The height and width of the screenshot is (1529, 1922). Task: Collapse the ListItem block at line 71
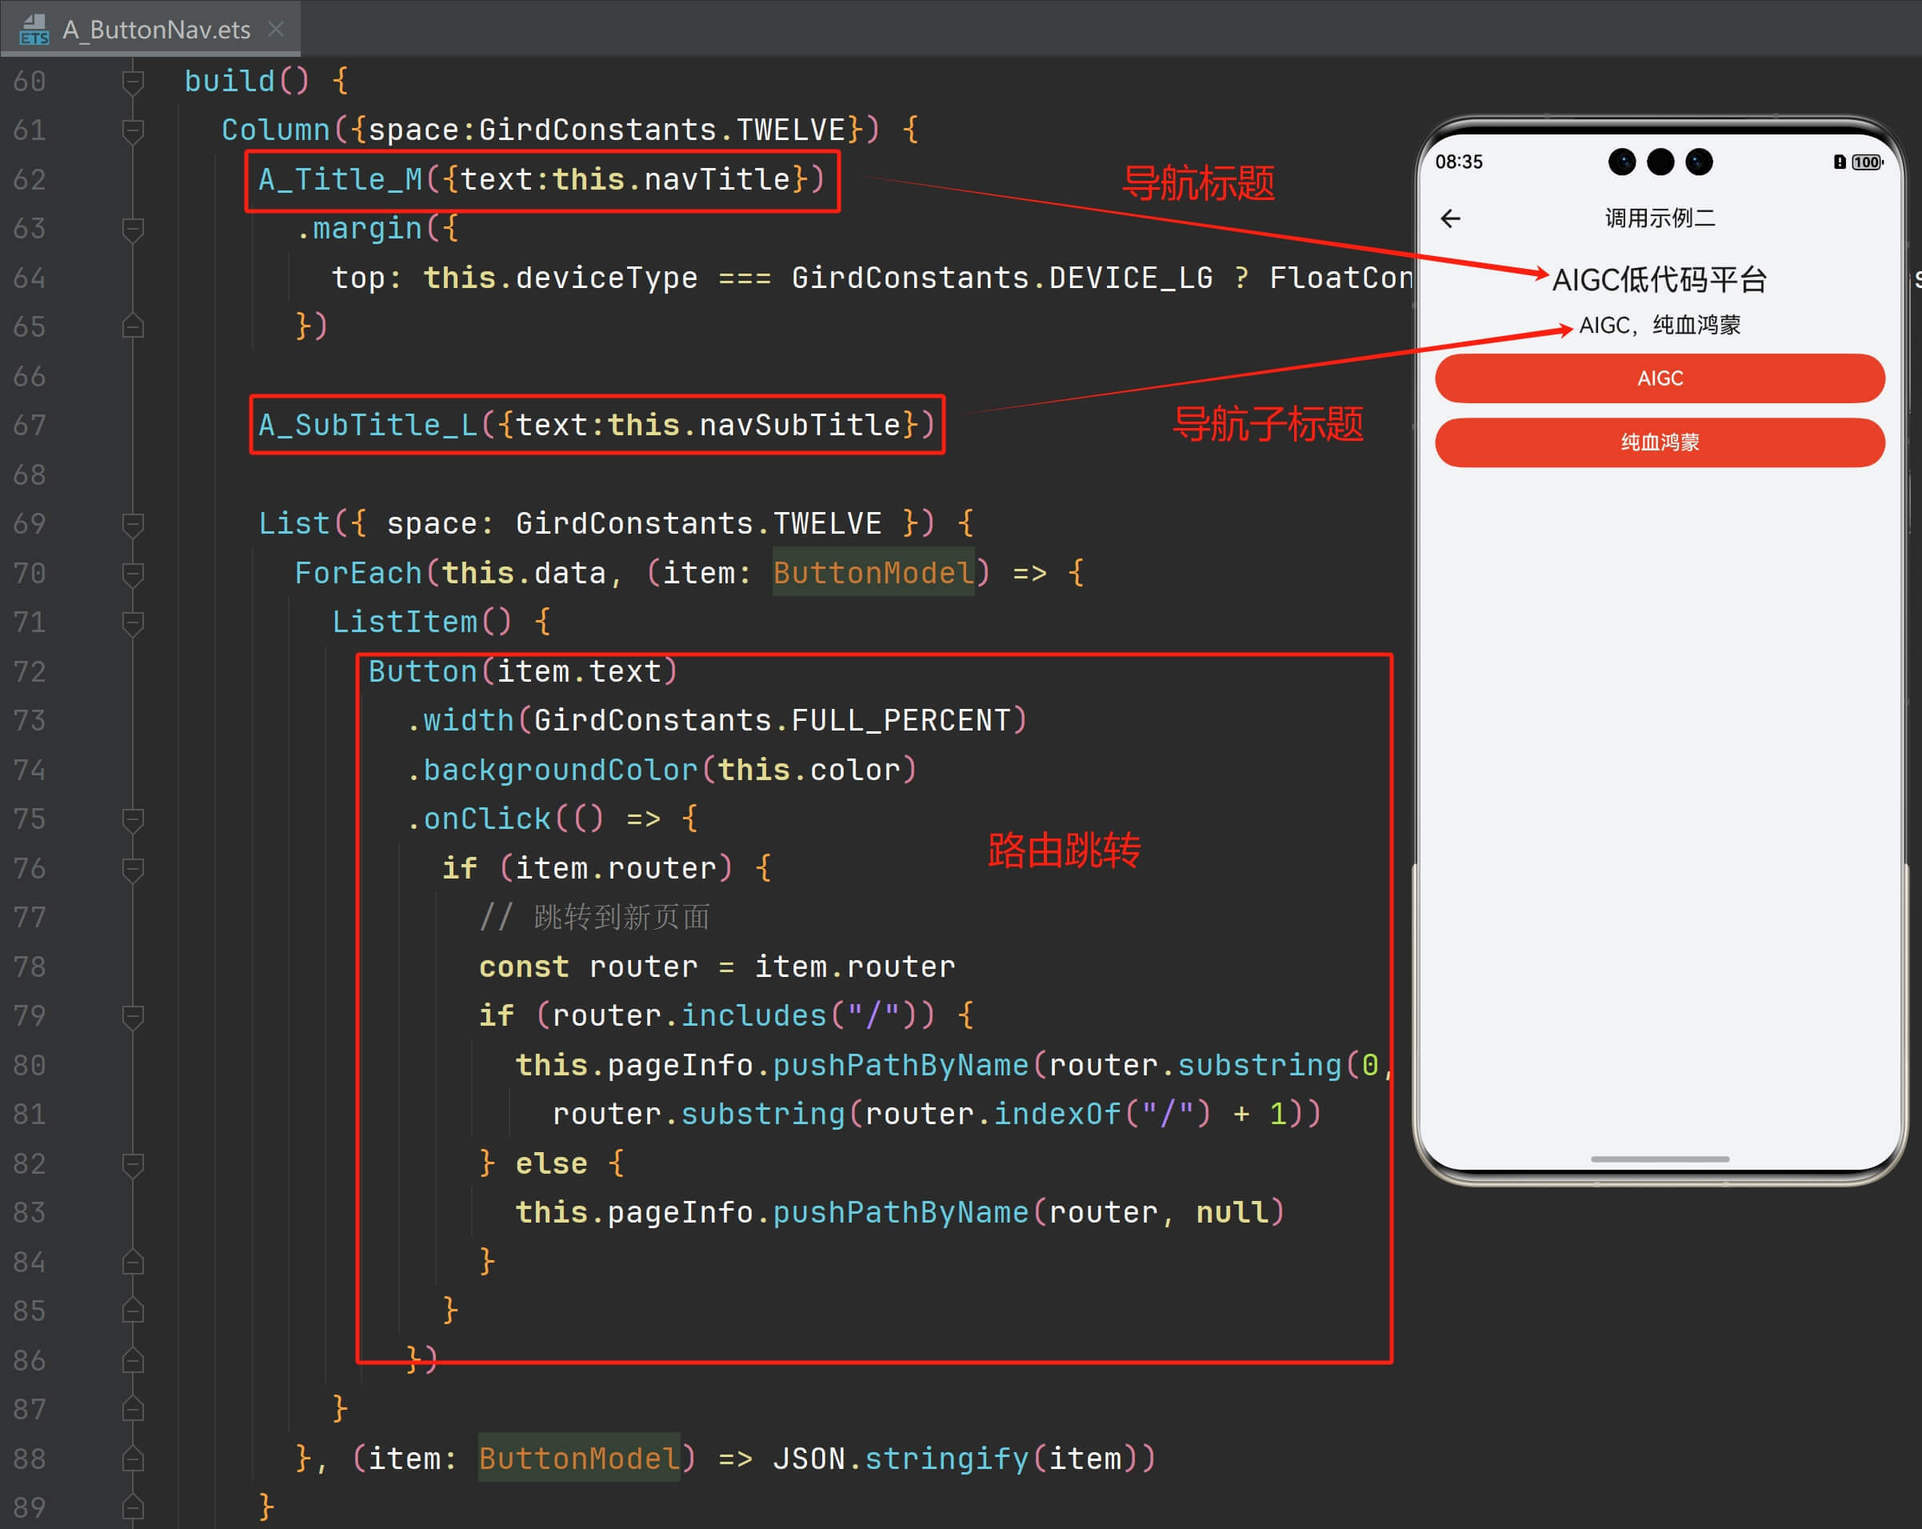(133, 622)
